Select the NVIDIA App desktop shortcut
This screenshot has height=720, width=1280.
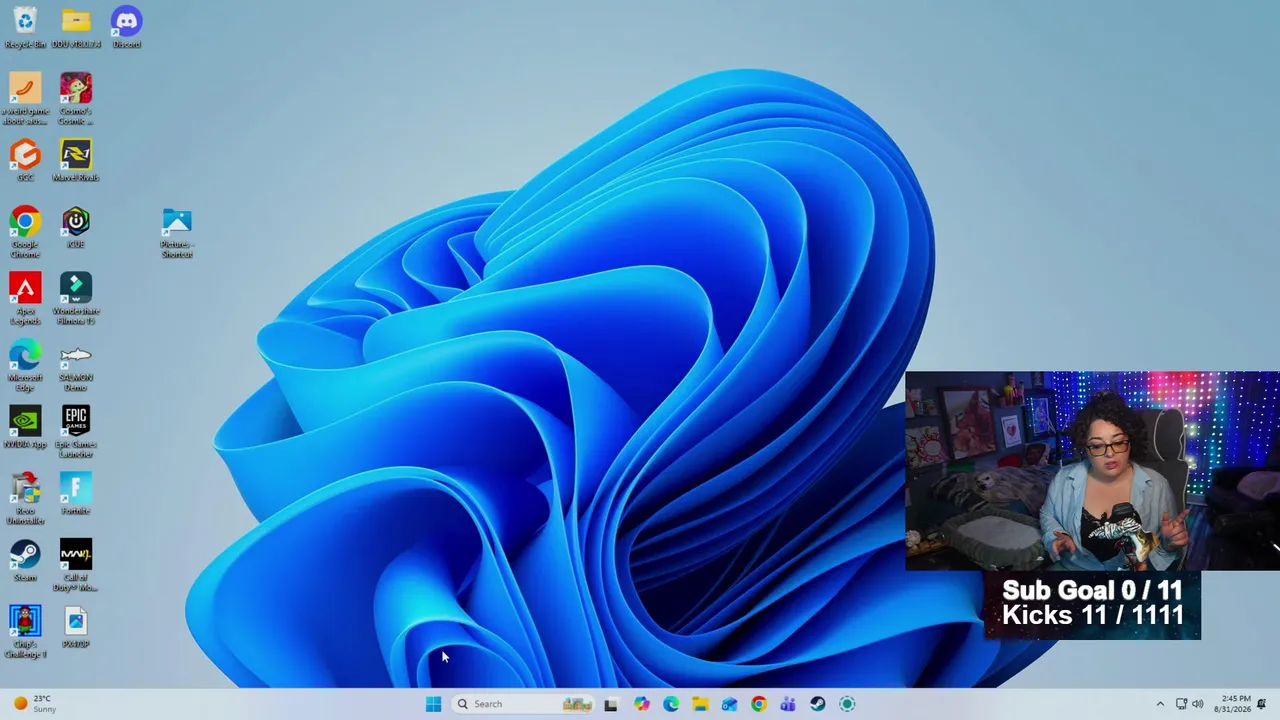[25, 427]
